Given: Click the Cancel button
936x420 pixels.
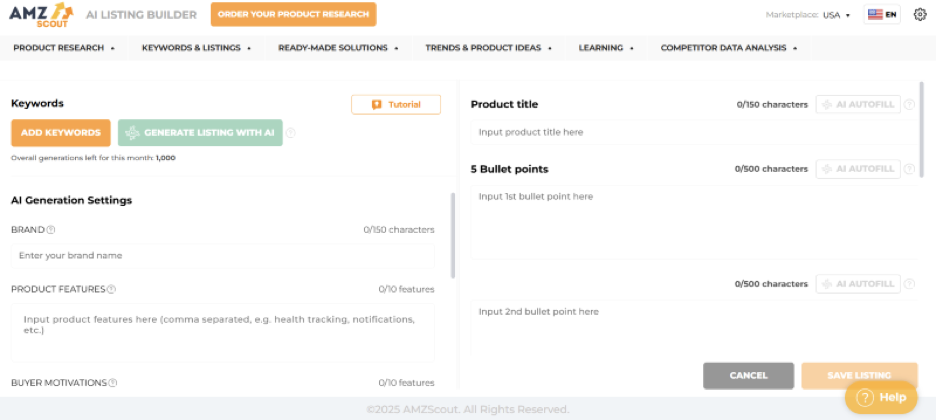Looking at the screenshot, I should tap(748, 376).
